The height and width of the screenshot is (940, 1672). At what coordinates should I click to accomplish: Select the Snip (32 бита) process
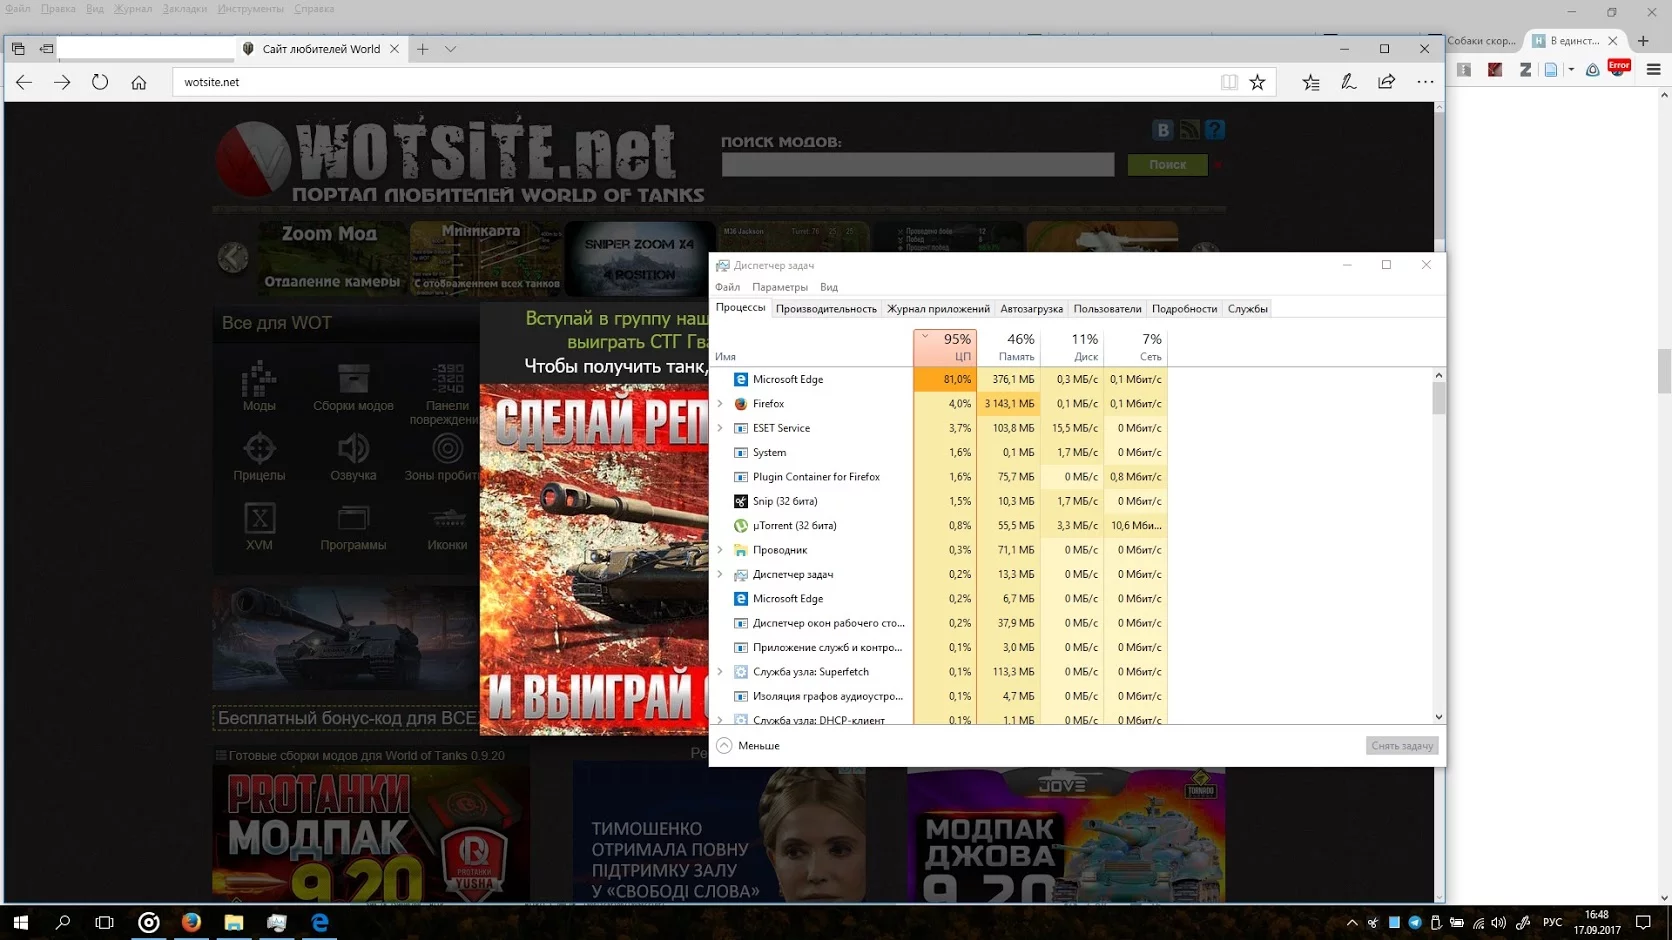[938, 501]
